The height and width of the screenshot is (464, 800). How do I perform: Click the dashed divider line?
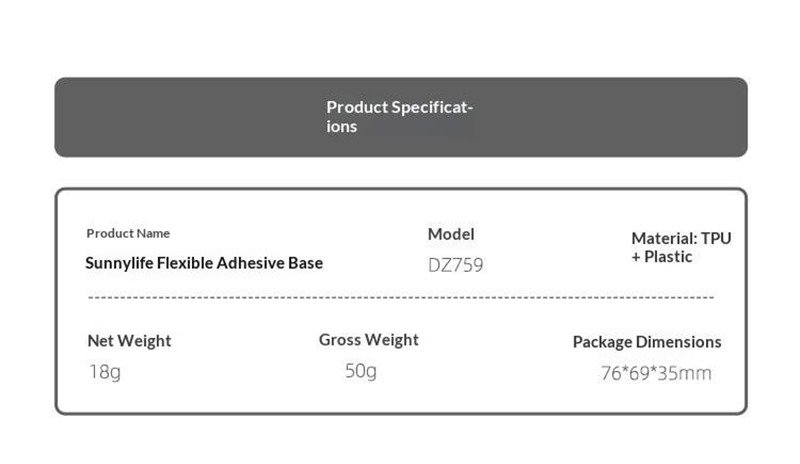(x=400, y=298)
